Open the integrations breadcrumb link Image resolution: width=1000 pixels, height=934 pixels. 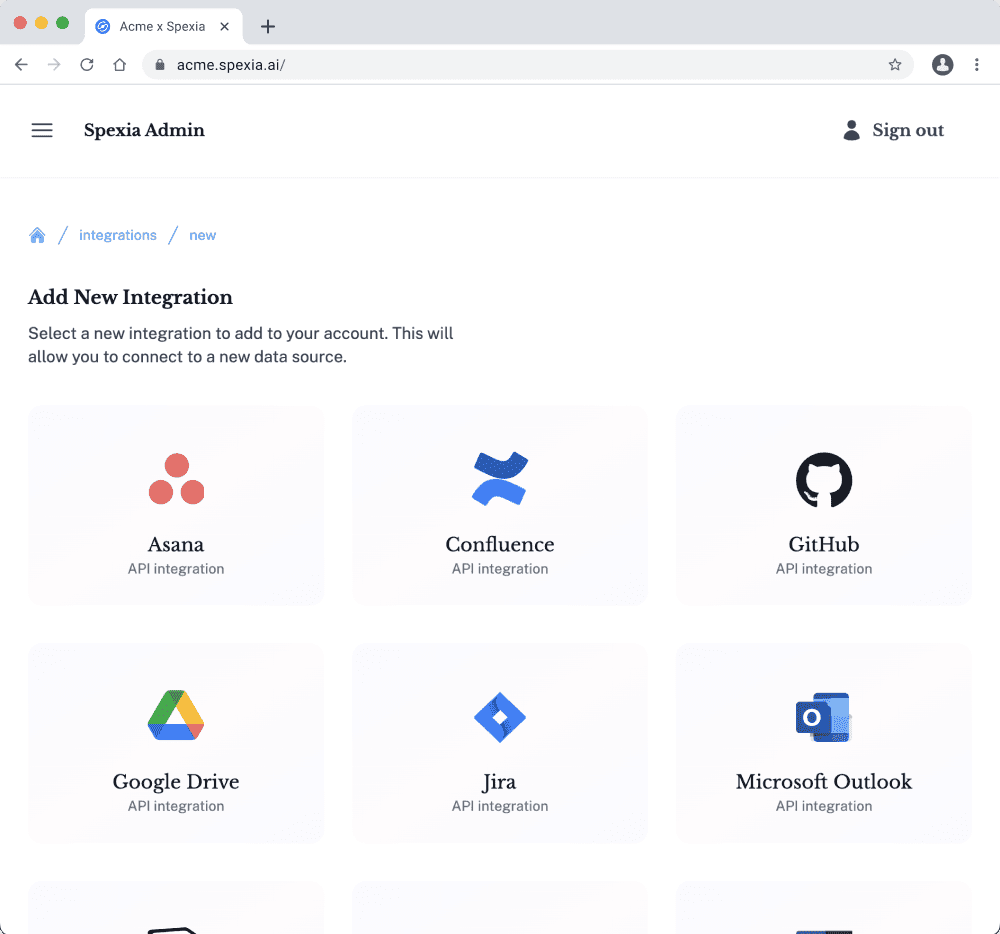117,235
